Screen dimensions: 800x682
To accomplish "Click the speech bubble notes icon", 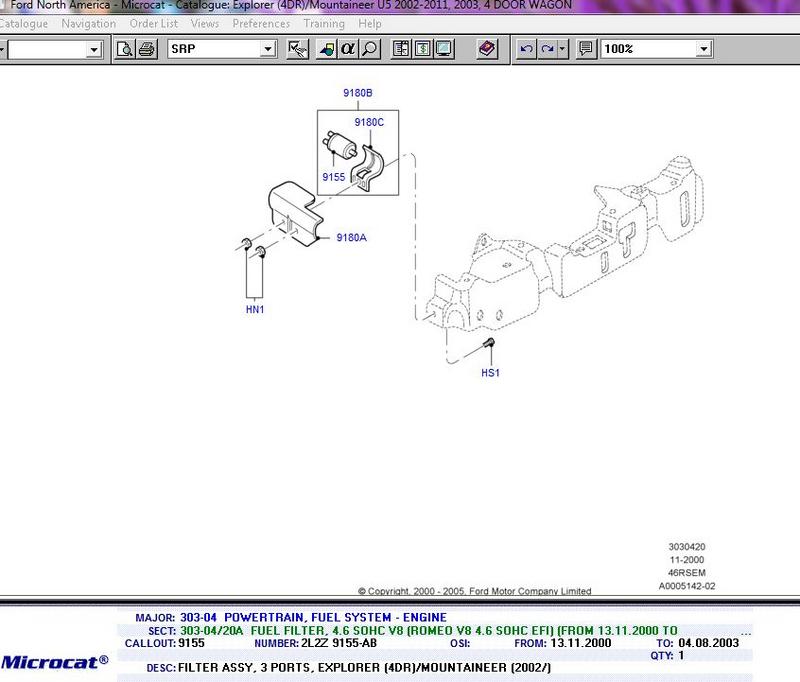I will coord(586,49).
